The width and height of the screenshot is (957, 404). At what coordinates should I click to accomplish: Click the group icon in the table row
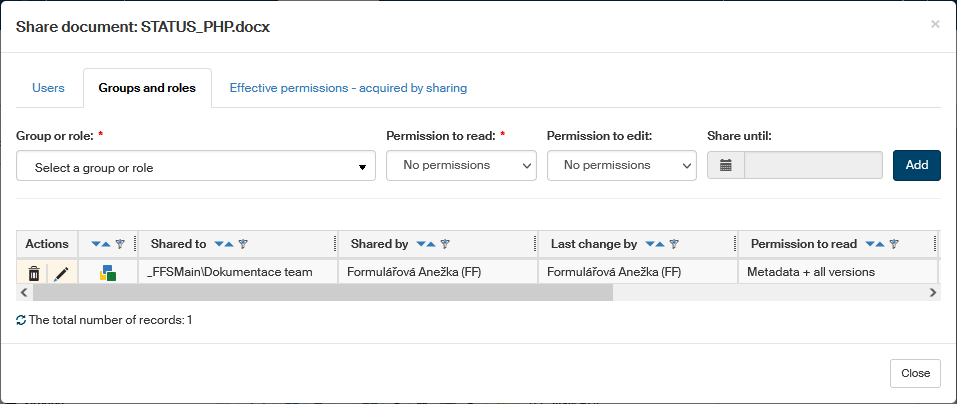coord(108,272)
